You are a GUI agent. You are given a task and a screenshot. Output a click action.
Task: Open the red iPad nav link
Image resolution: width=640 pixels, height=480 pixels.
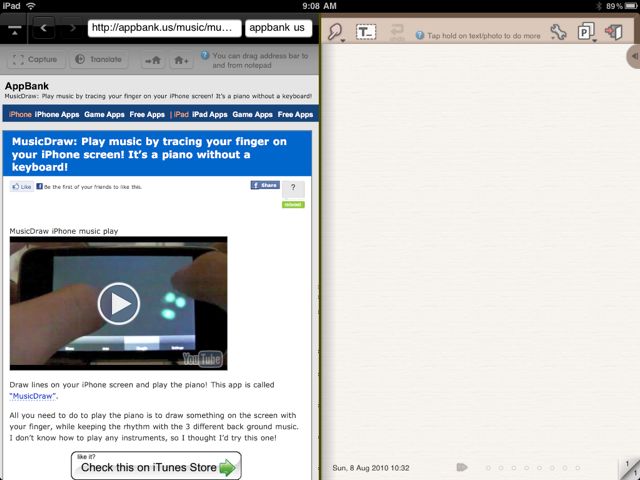(x=181, y=115)
